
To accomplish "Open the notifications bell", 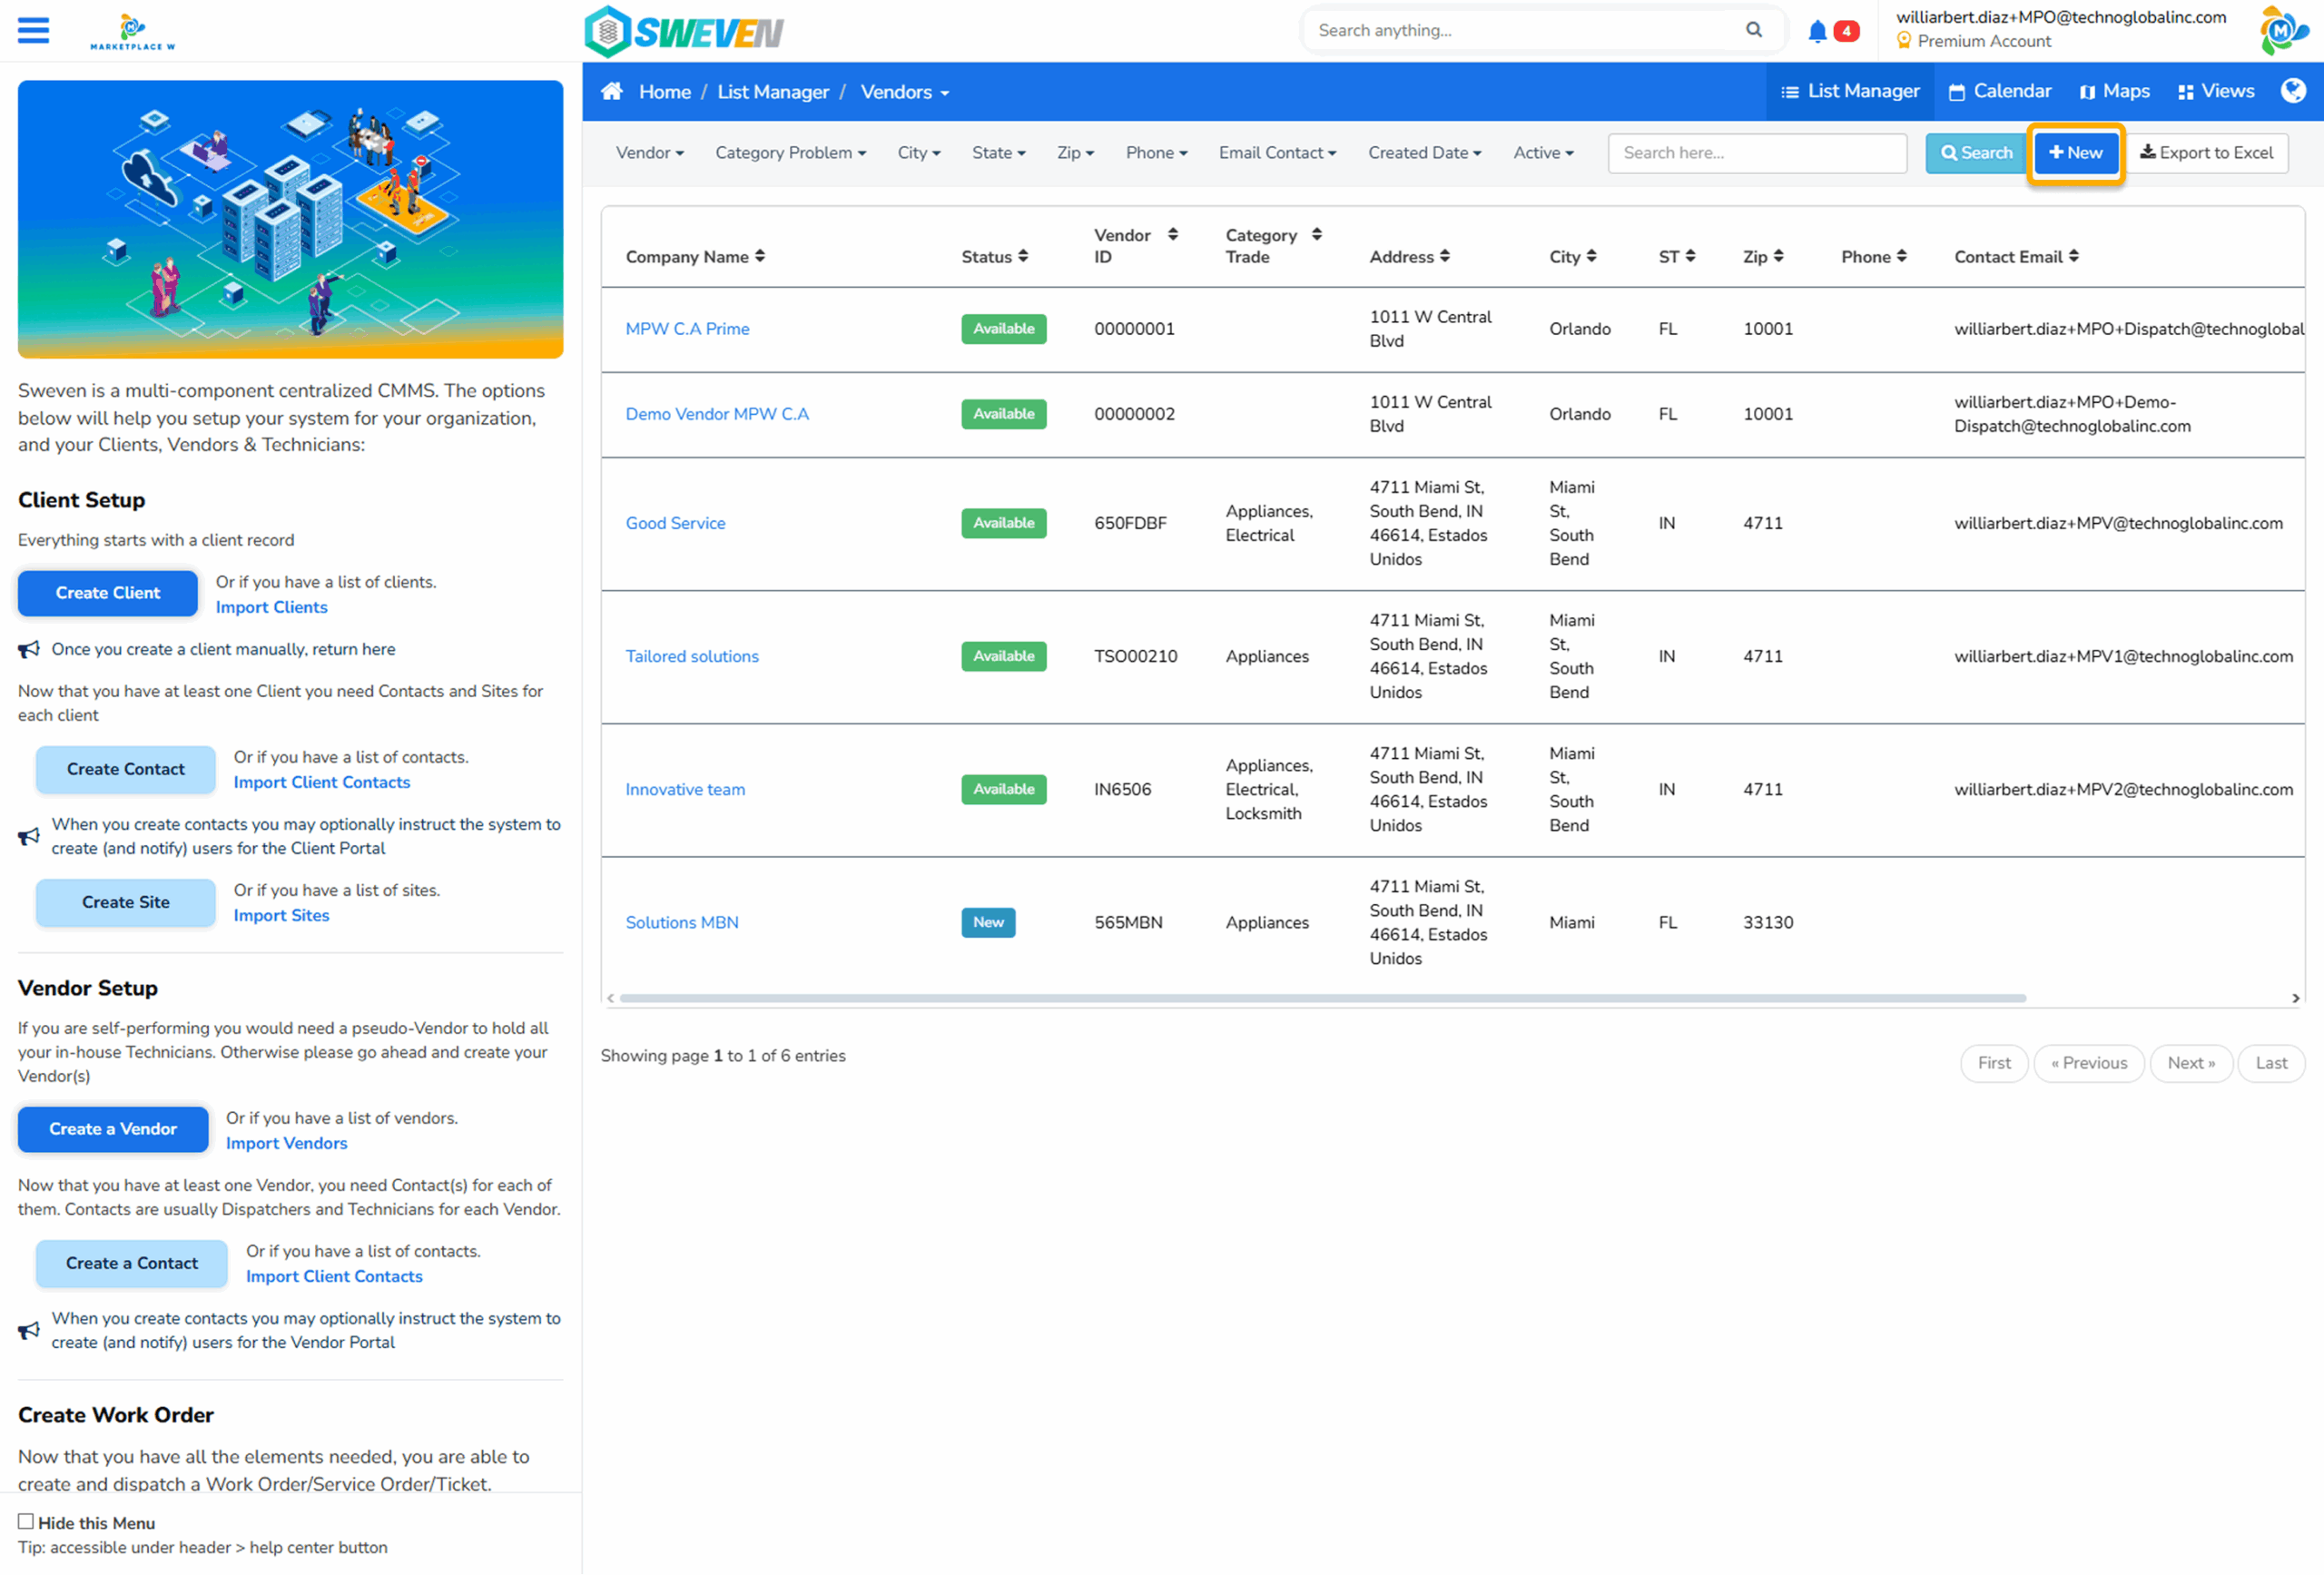I will (x=1817, y=31).
